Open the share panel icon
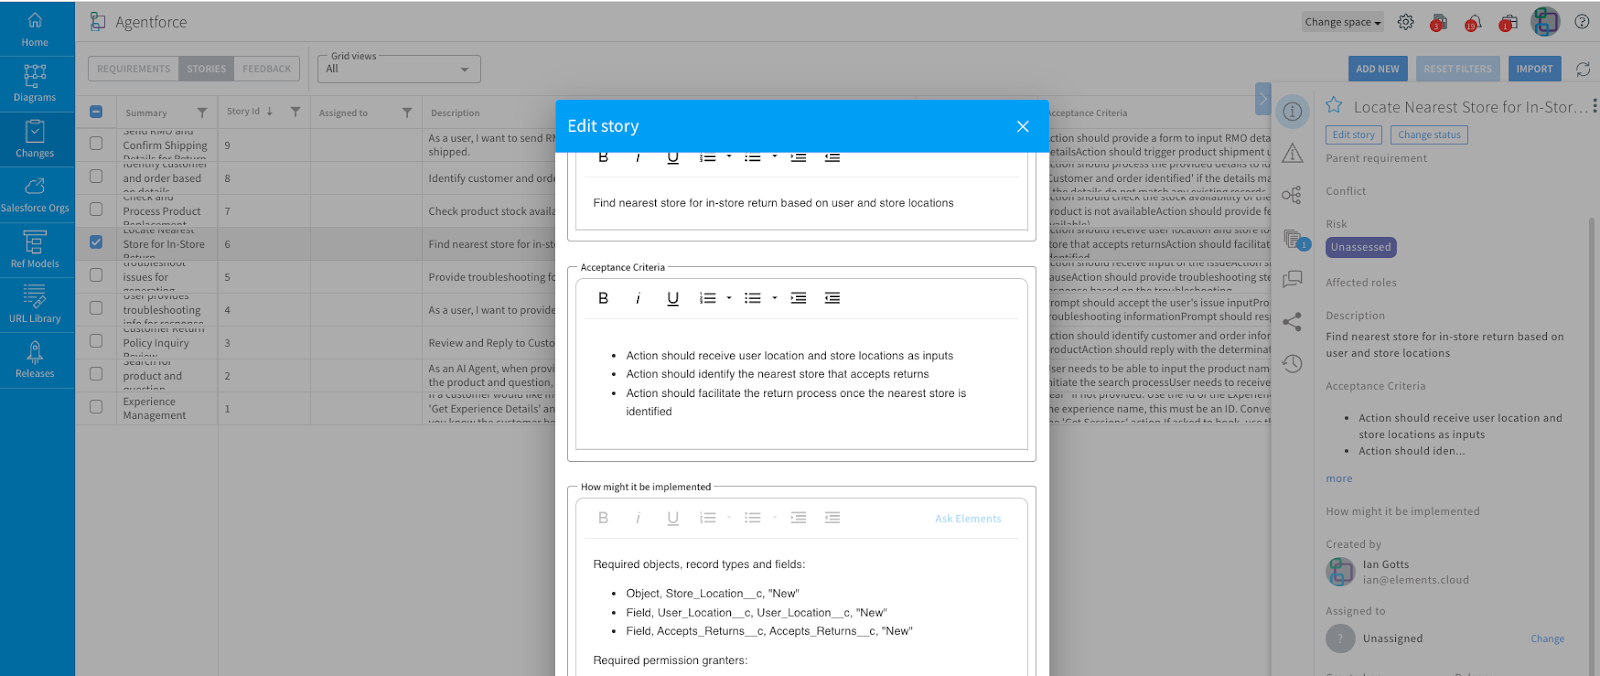The height and width of the screenshot is (676, 1600). coord(1292,321)
